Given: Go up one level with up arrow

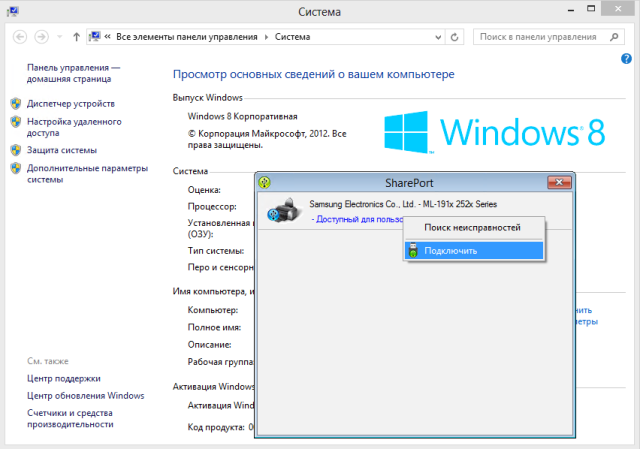Looking at the screenshot, I should coord(76,37).
